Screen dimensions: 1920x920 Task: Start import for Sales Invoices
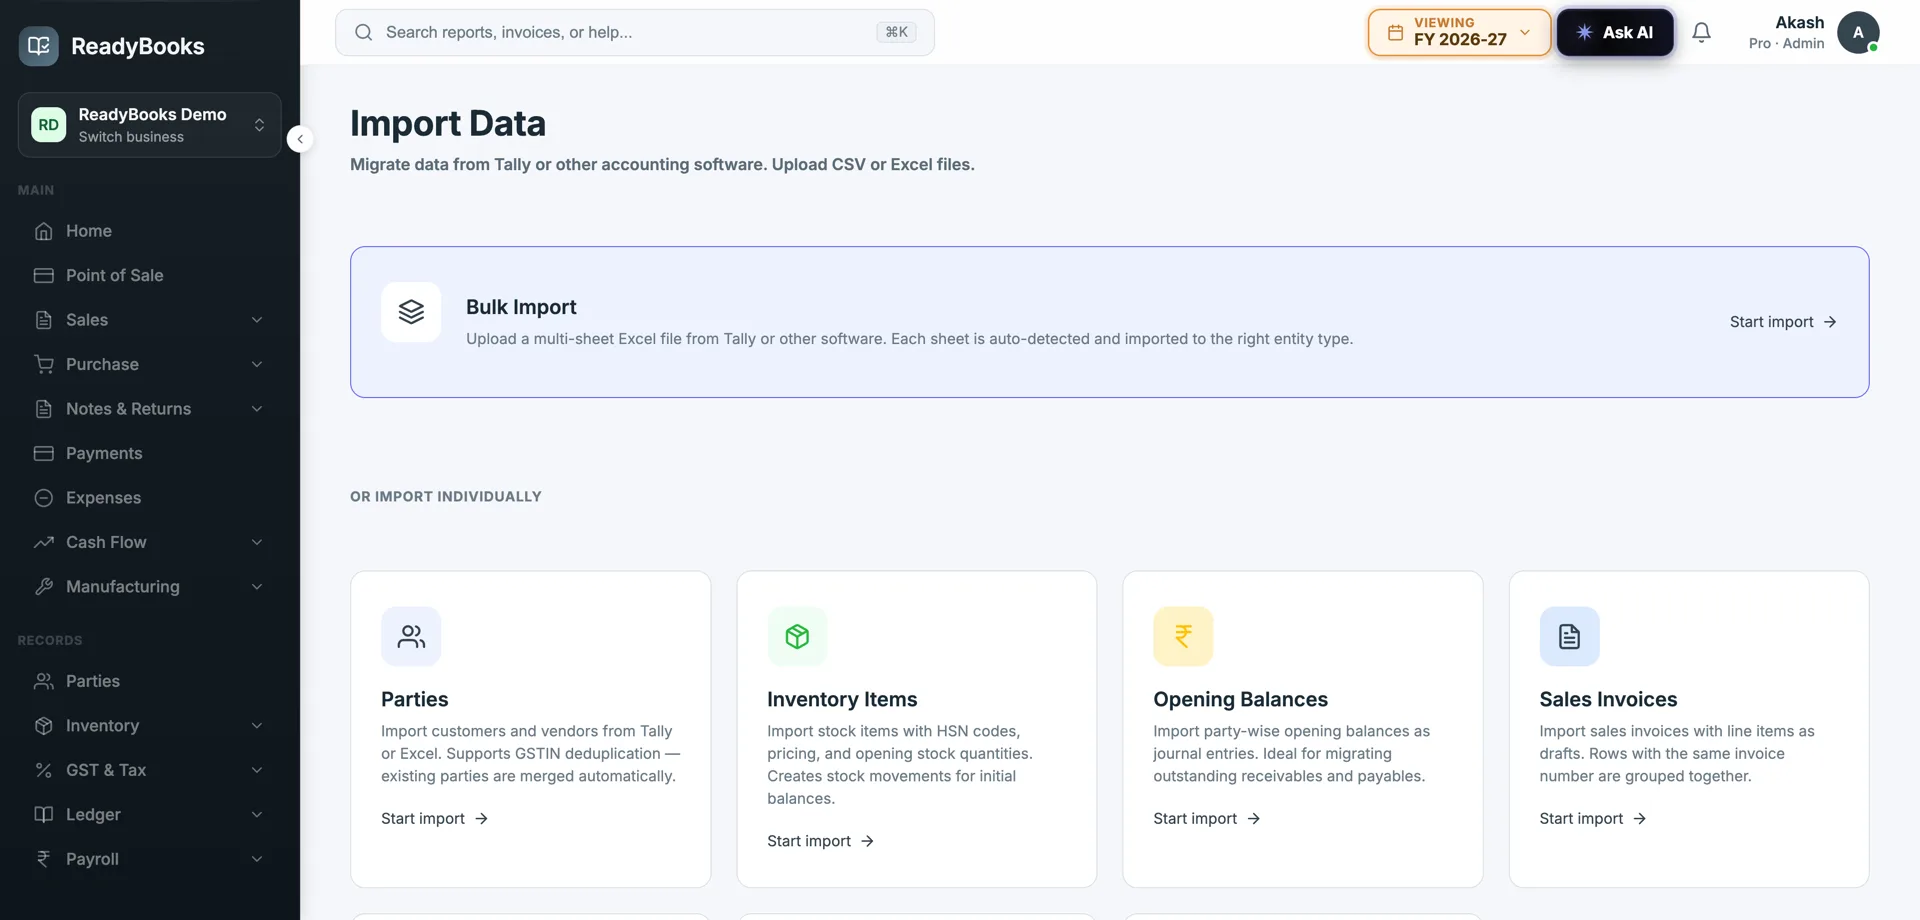tap(1592, 819)
